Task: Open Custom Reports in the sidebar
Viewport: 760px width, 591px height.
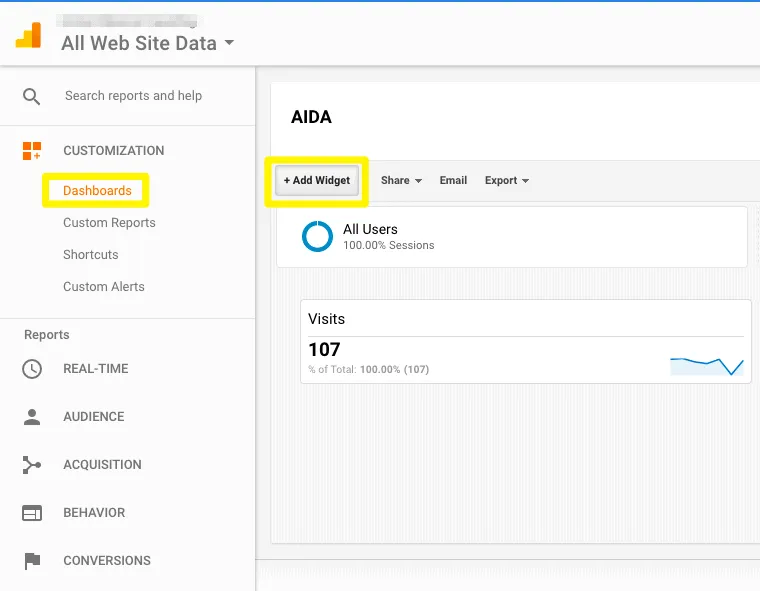Action: click(109, 223)
